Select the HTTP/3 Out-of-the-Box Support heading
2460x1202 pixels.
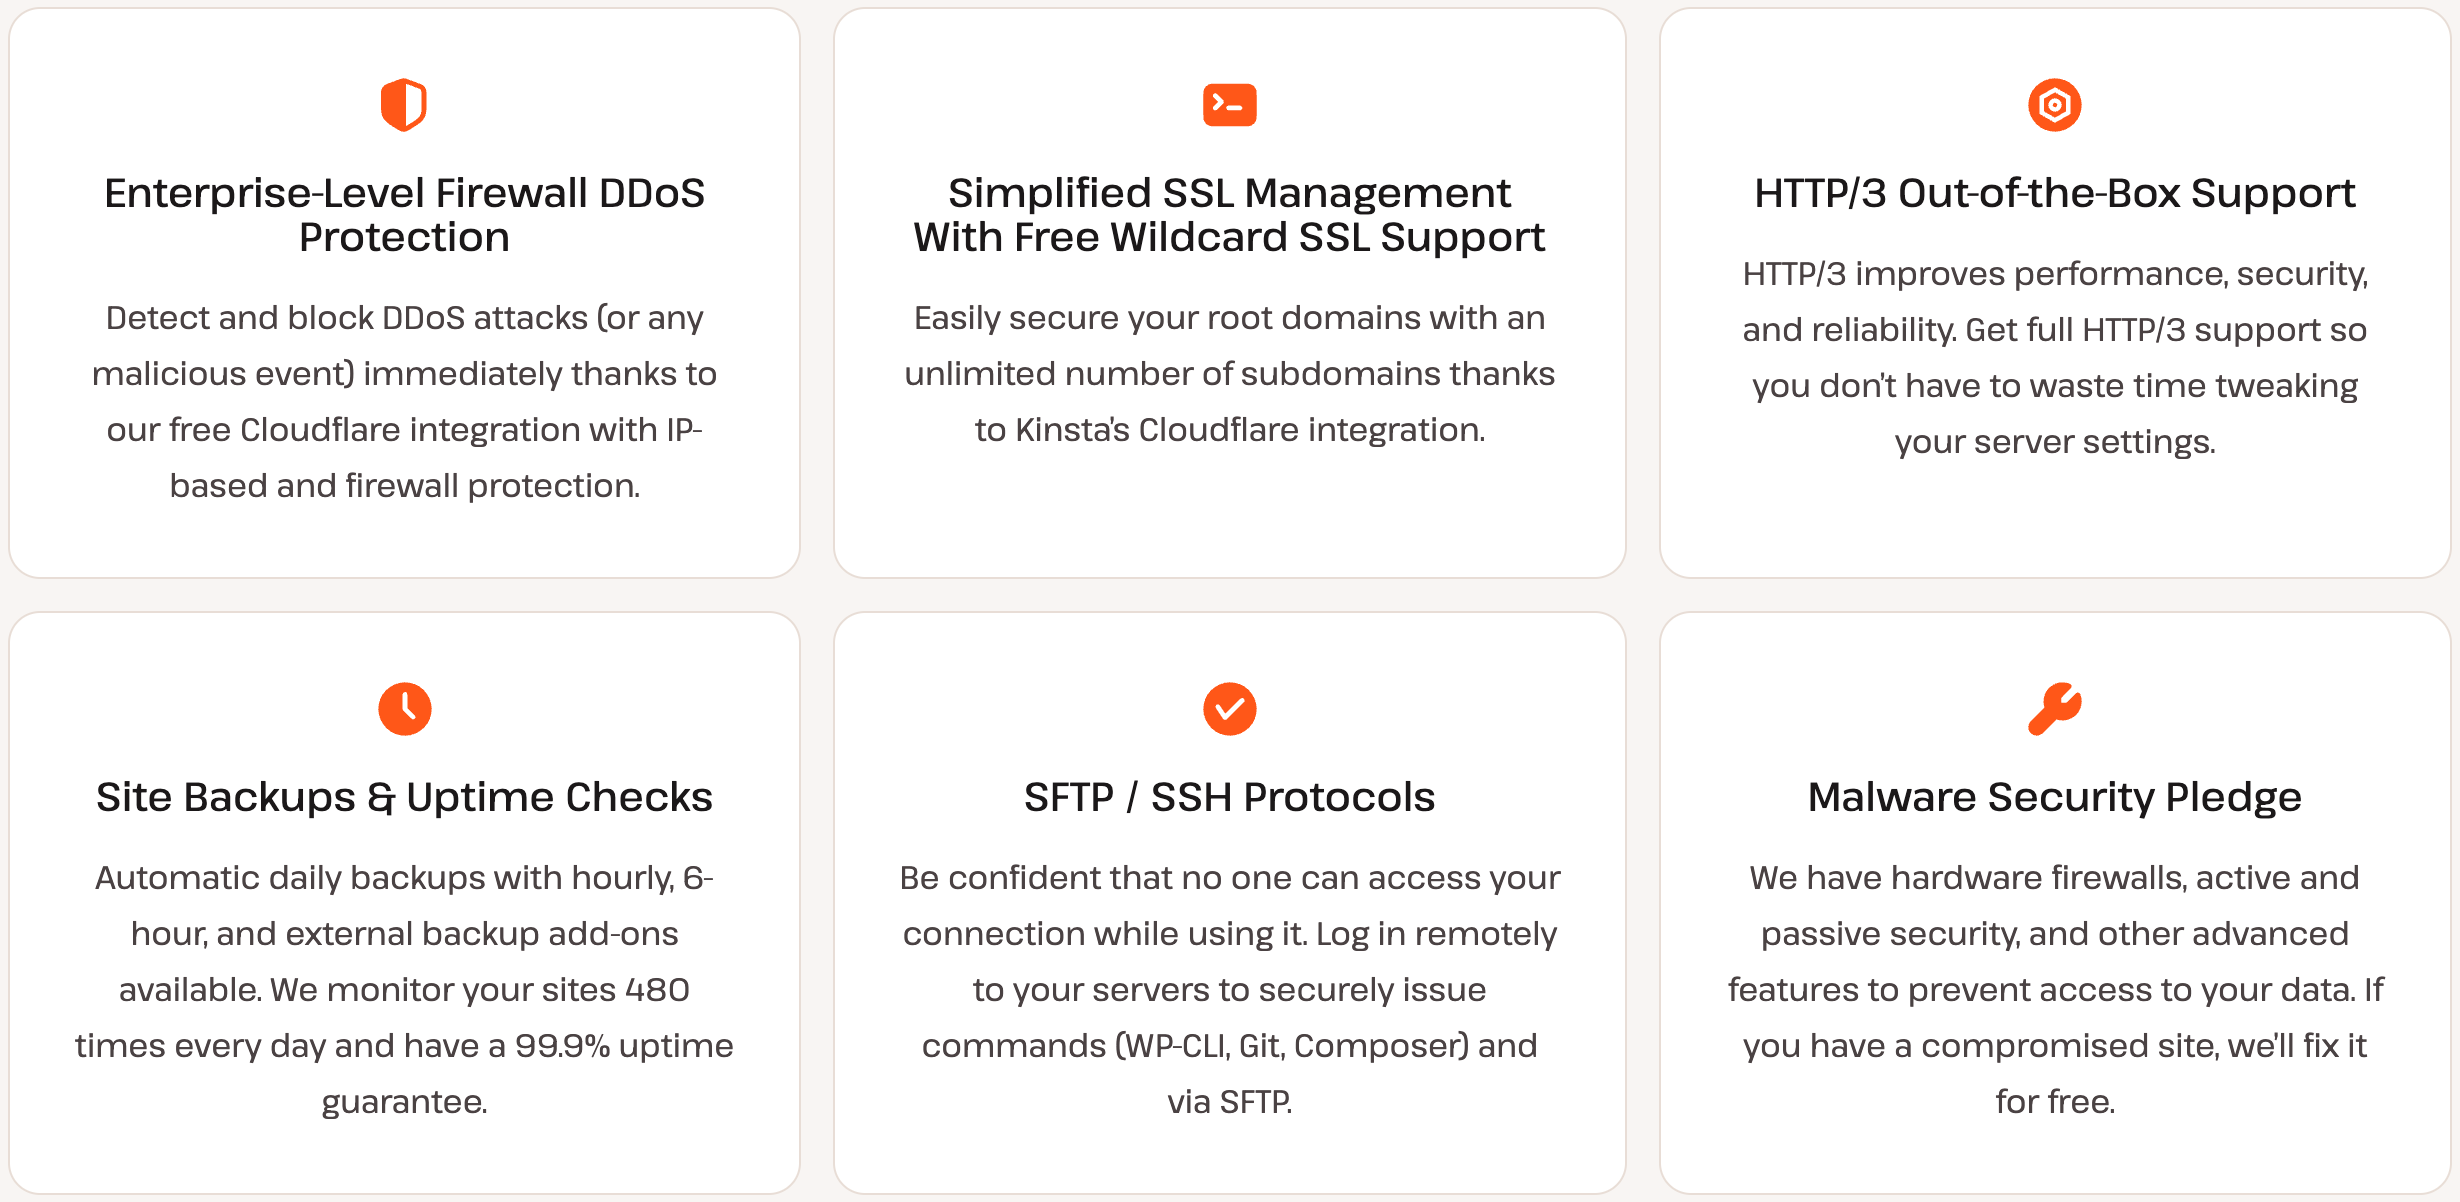[x=2054, y=193]
